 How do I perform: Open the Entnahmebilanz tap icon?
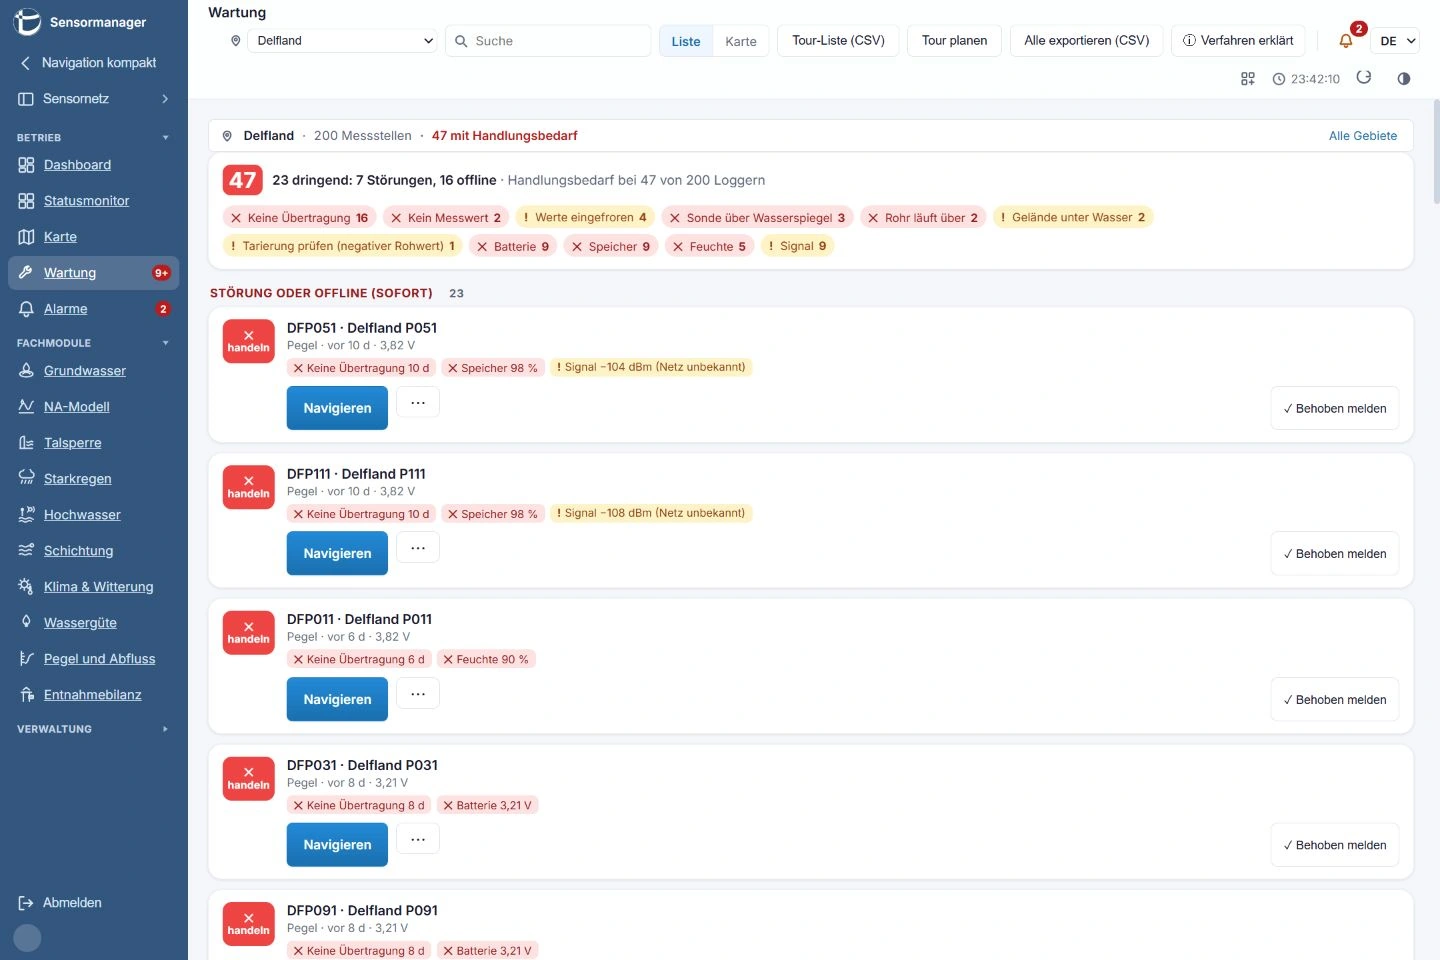[x=26, y=695]
